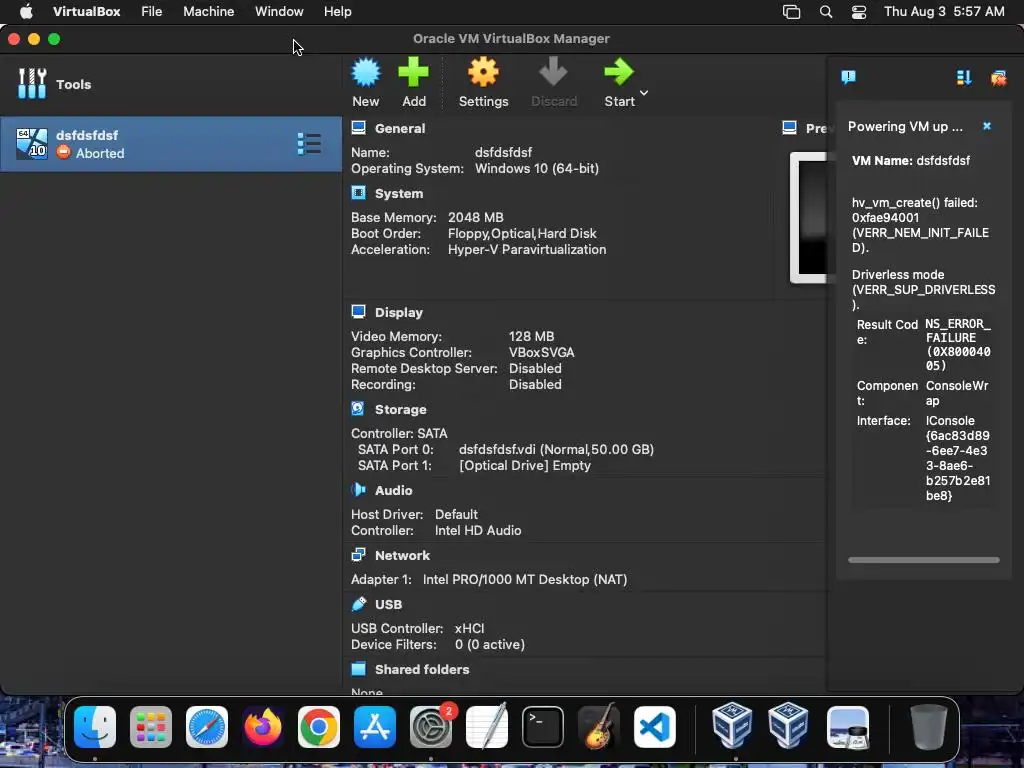Open Terminal from the Dock

(x=543, y=727)
